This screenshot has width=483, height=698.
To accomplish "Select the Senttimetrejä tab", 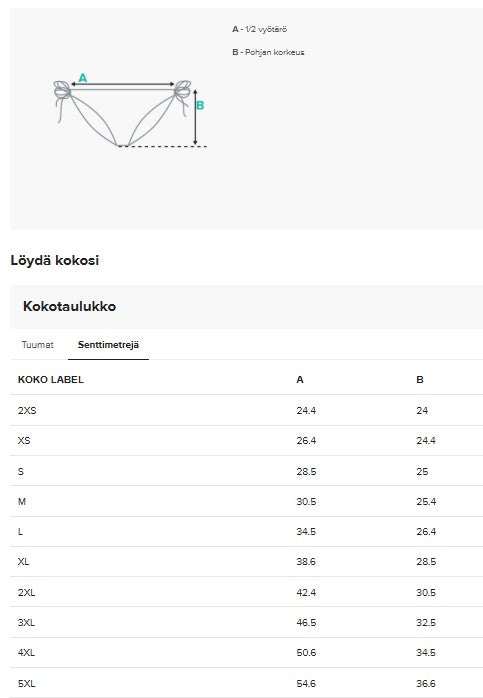I will click(x=108, y=345).
